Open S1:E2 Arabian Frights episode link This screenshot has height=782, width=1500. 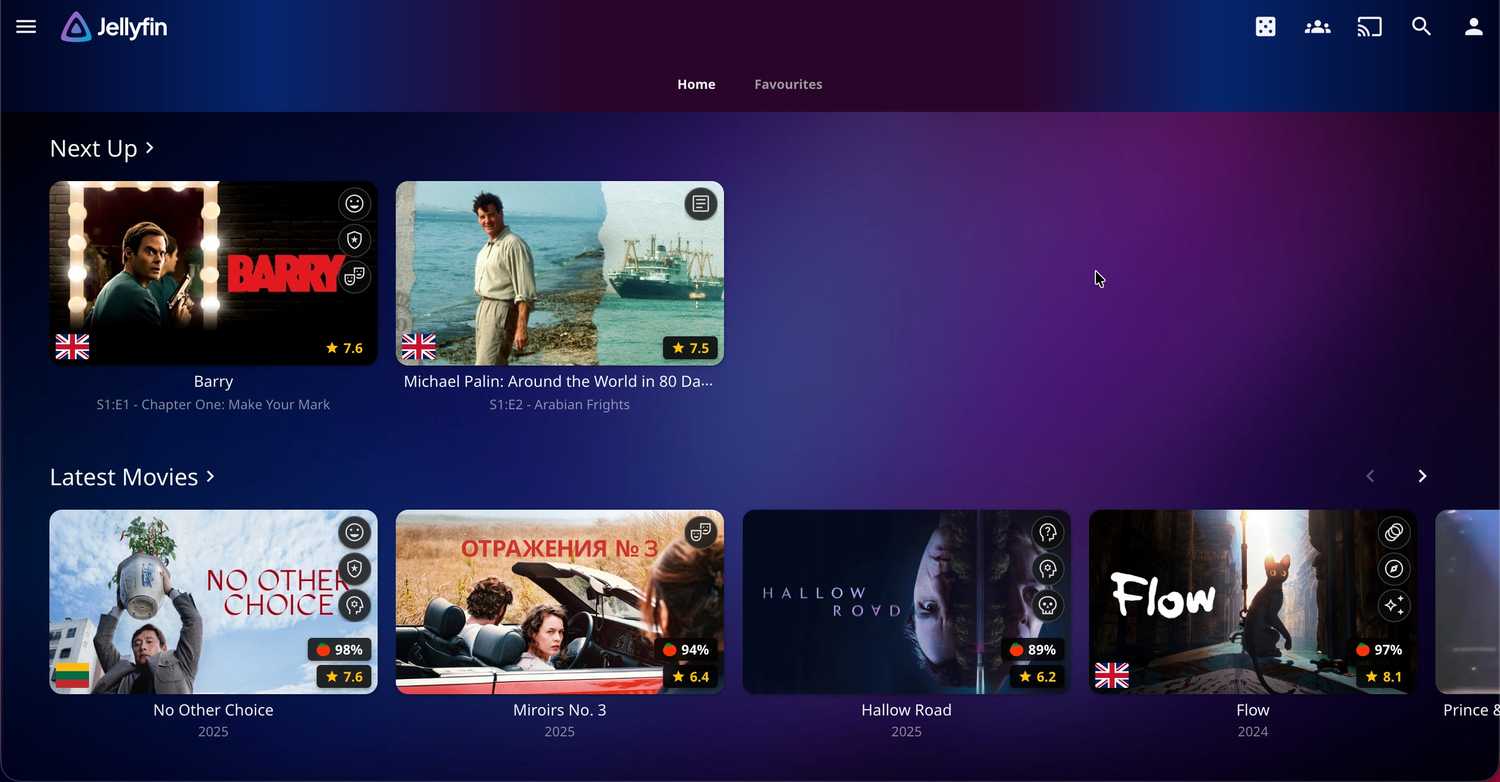pos(559,404)
